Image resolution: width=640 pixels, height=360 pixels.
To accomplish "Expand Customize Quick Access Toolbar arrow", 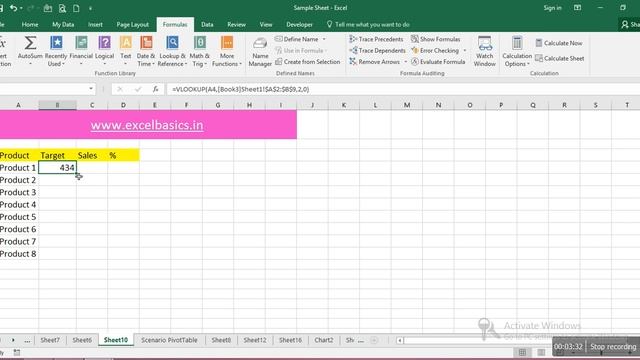I will (x=90, y=8).
